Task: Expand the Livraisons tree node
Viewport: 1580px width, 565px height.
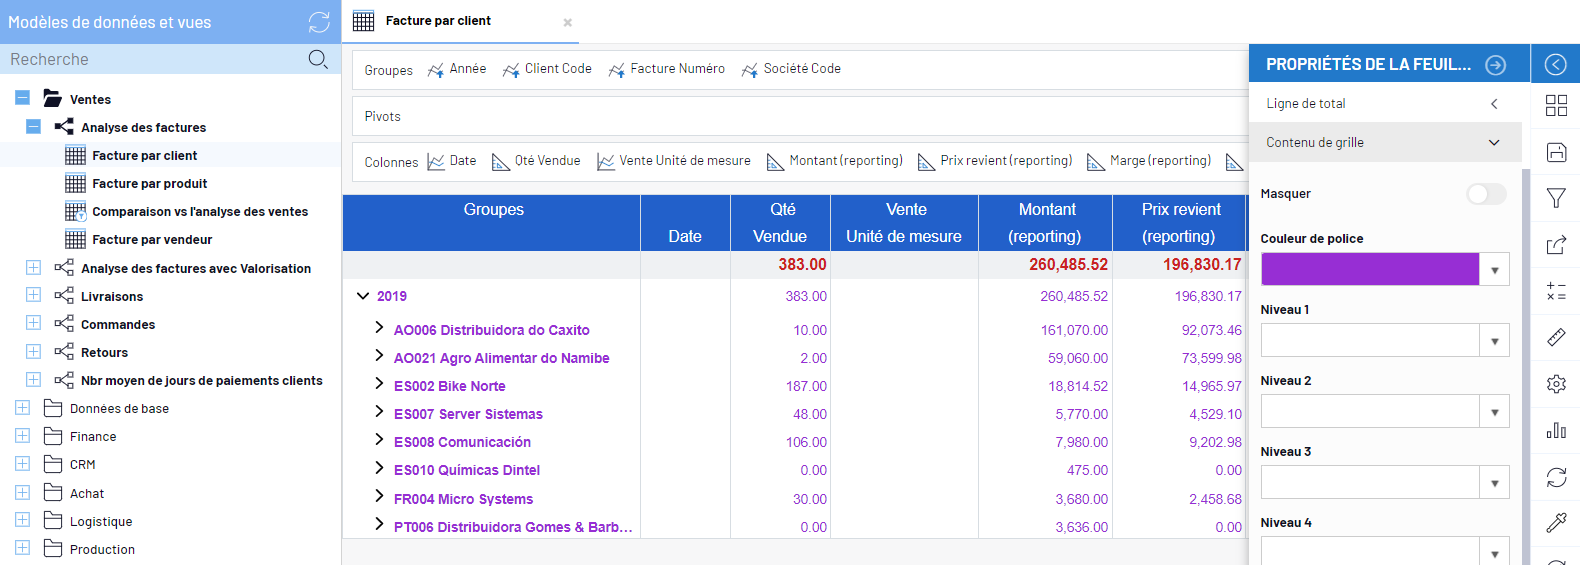Action: click(33, 295)
